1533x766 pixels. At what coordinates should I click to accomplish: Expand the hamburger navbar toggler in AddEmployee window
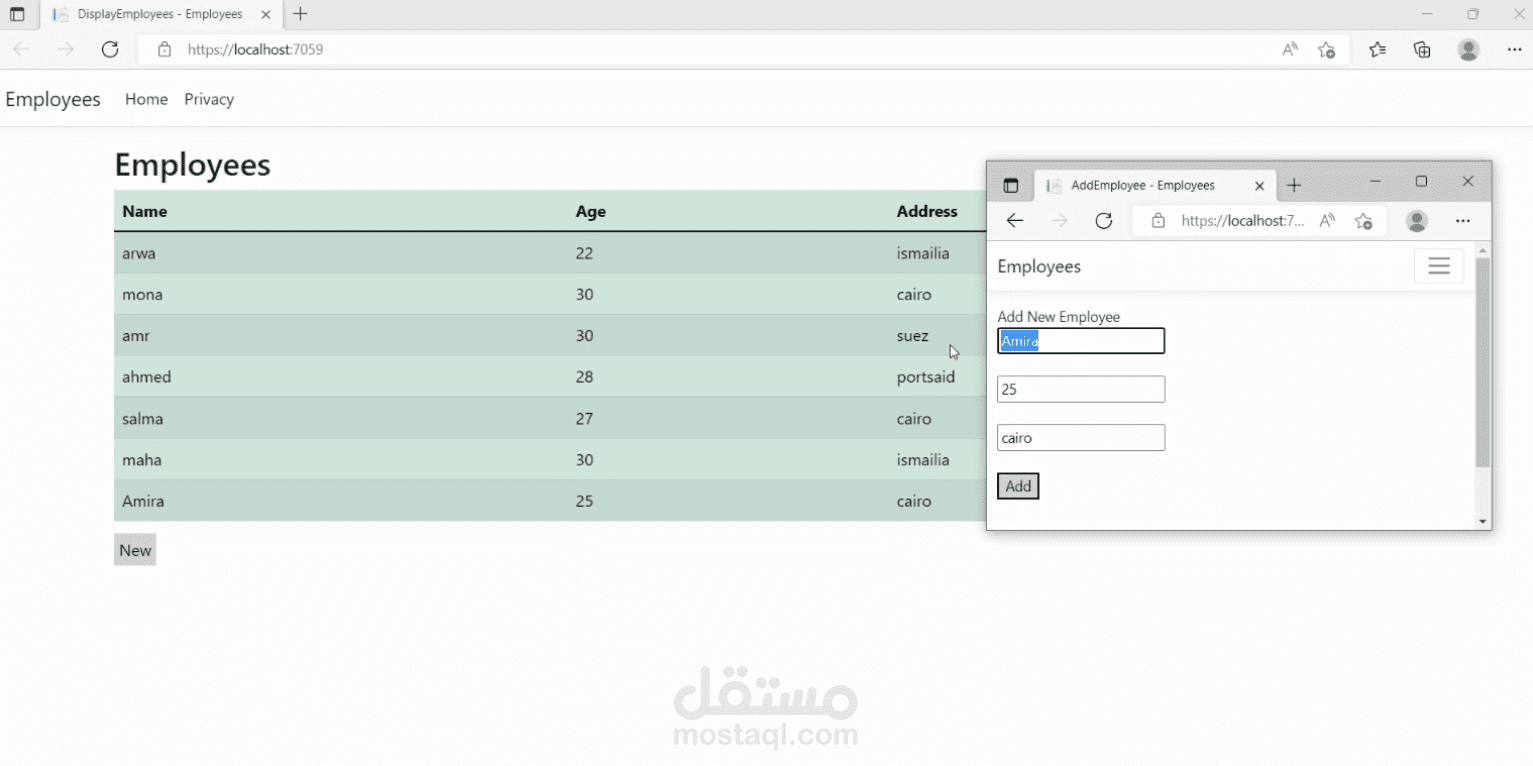pos(1439,266)
